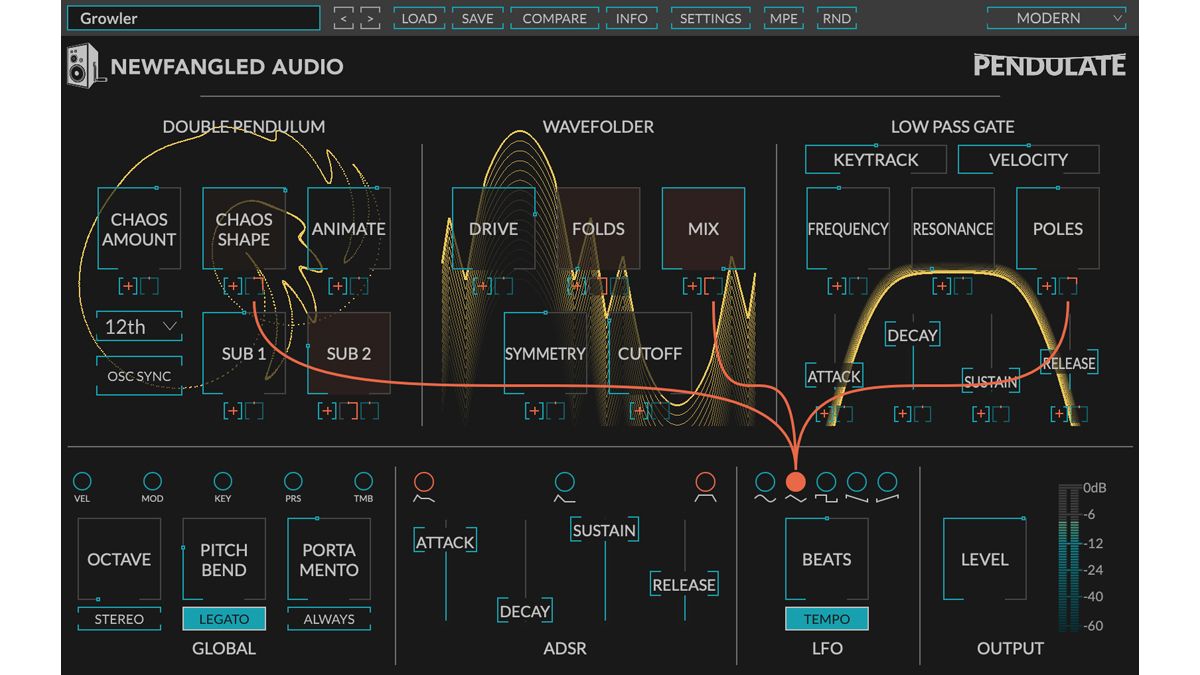The height and width of the screenshot is (675, 1200).
Task: Toggle OSC SYNC on
Action: (137, 376)
